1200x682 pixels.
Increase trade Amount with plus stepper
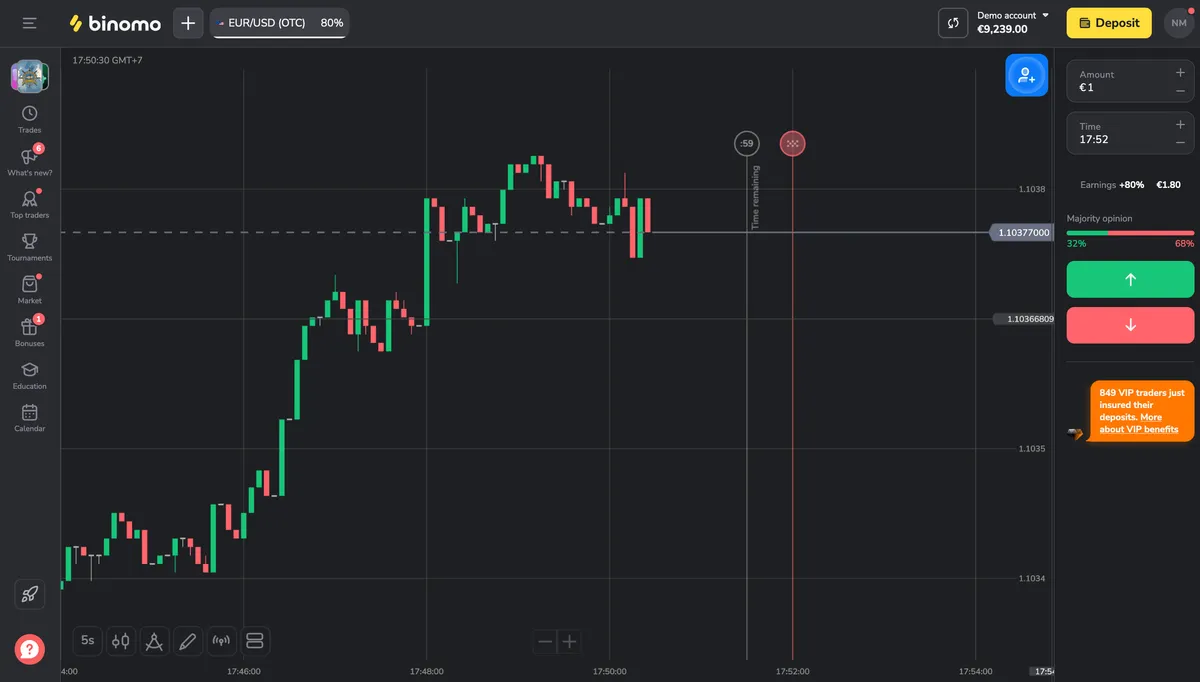click(1180, 72)
